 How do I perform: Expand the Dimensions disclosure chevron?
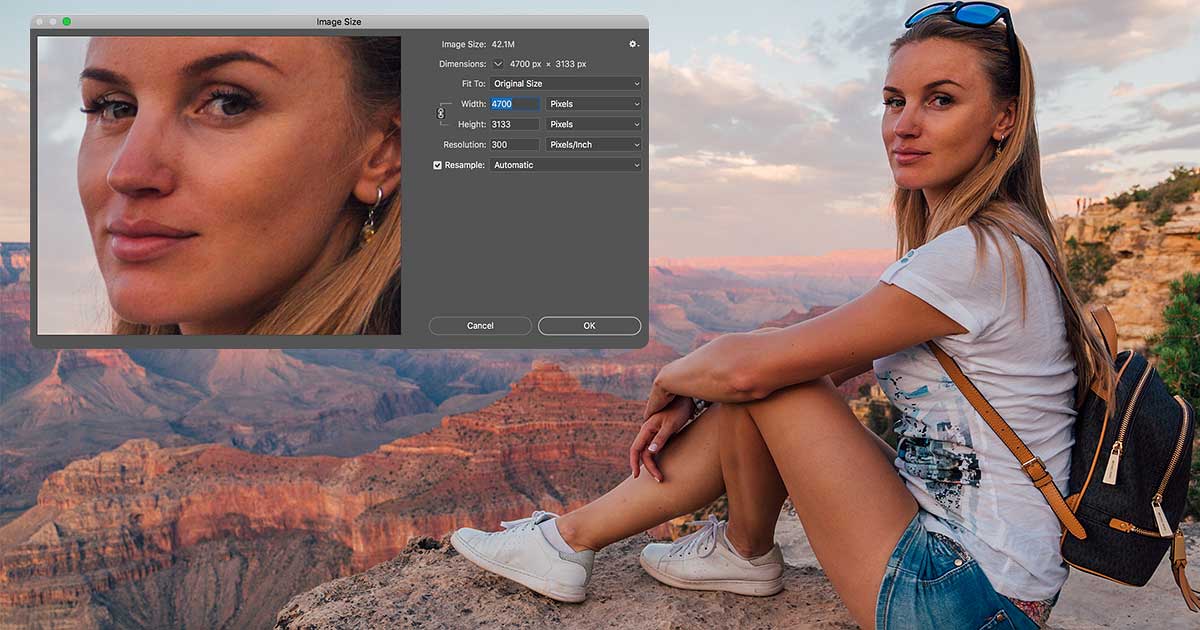coord(497,63)
